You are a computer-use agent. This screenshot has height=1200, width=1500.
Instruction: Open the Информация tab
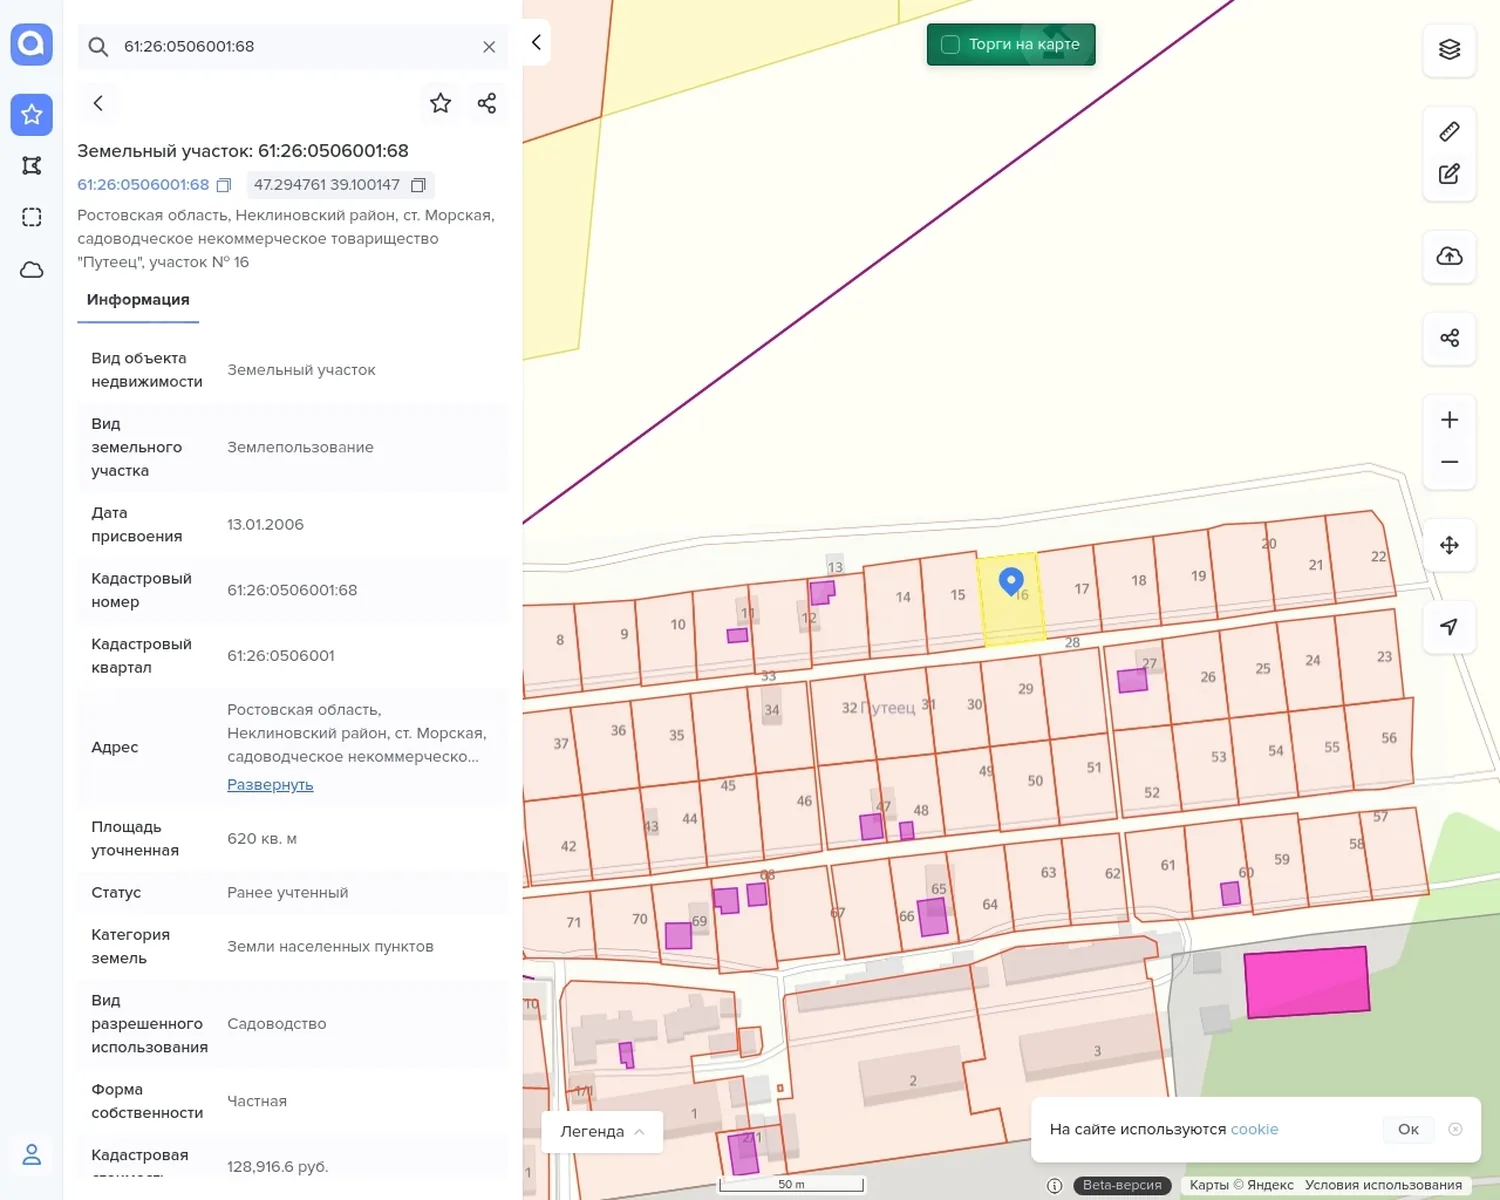(x=138, y=300)
